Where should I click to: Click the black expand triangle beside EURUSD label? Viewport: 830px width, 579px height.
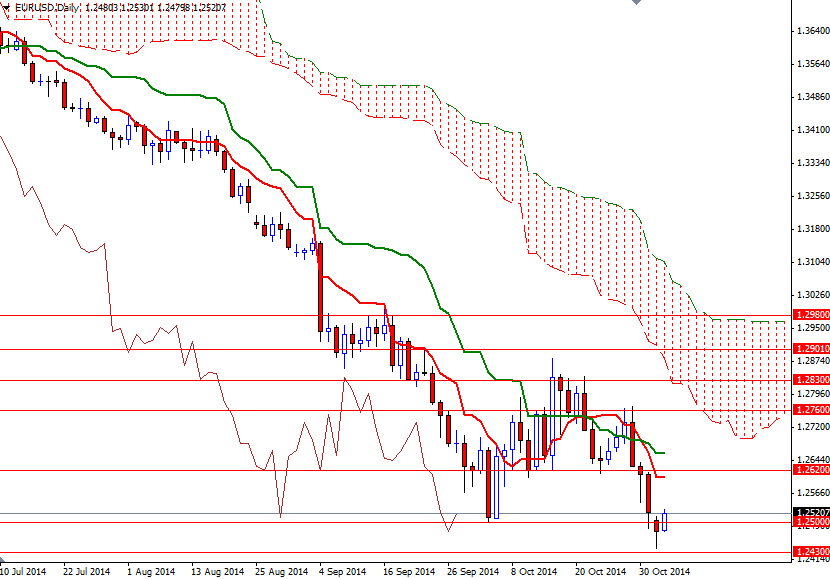(8, 9)
